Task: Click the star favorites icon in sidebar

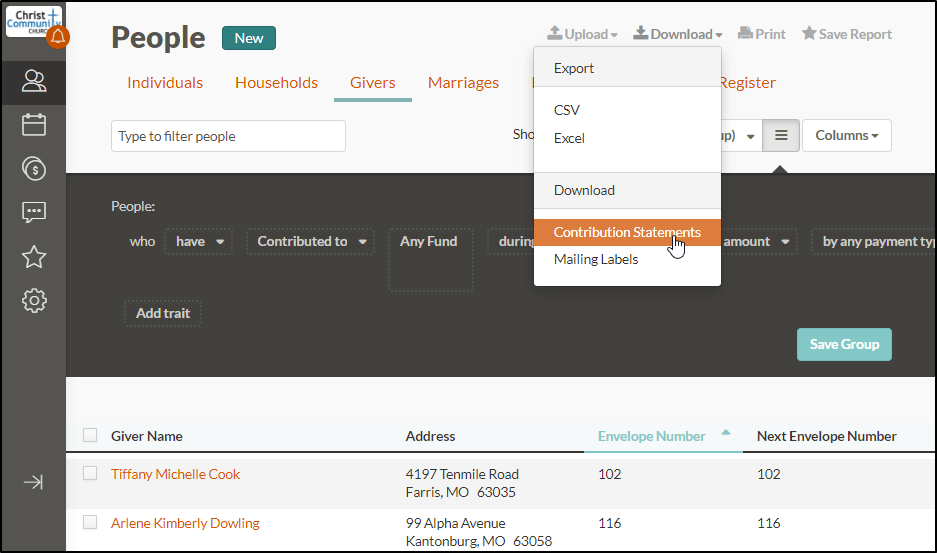Action: pyautogui.click(x=33, y=257)
